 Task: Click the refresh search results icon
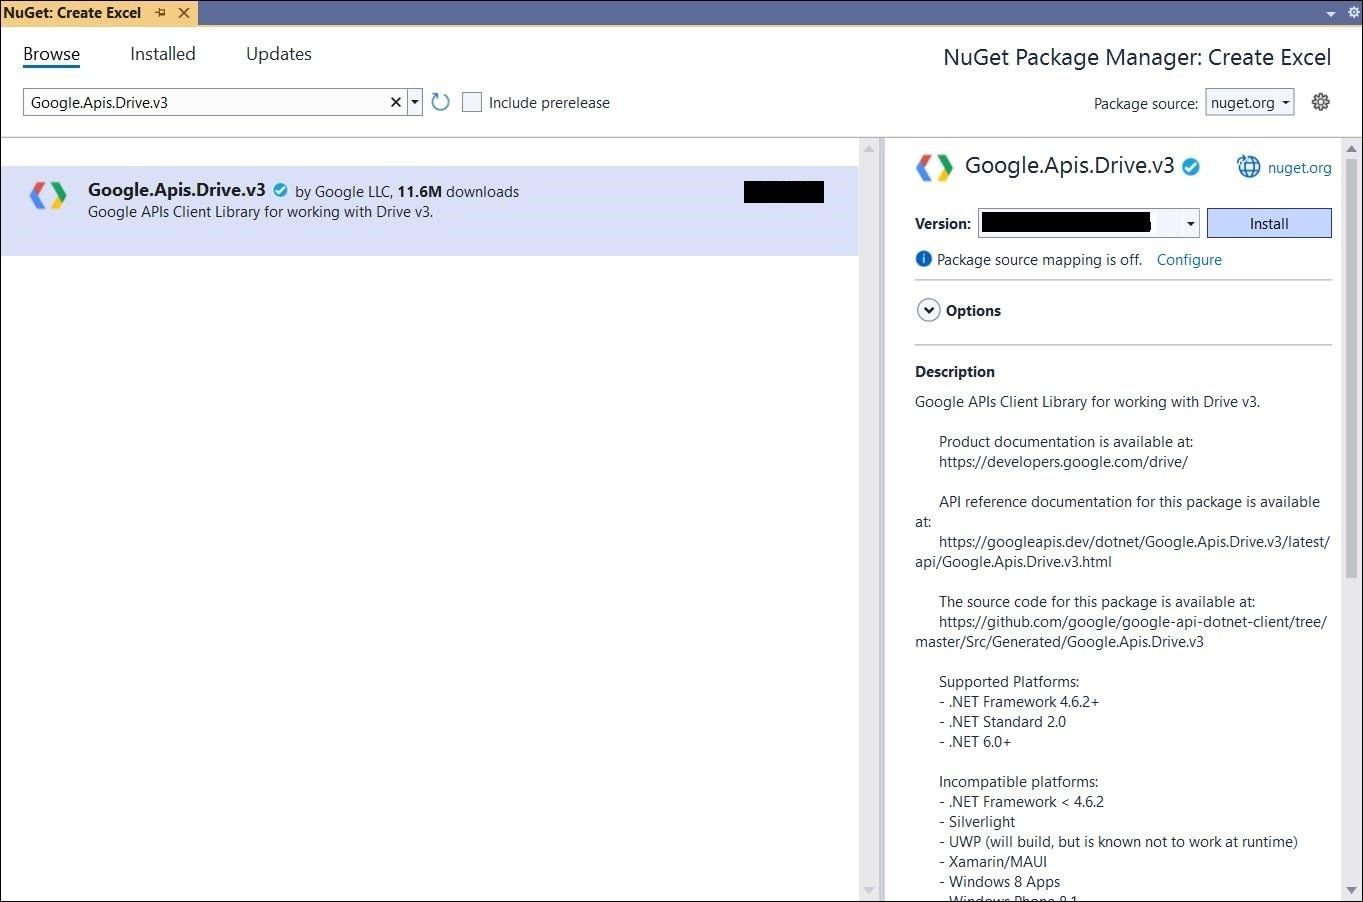pos(440,102)
